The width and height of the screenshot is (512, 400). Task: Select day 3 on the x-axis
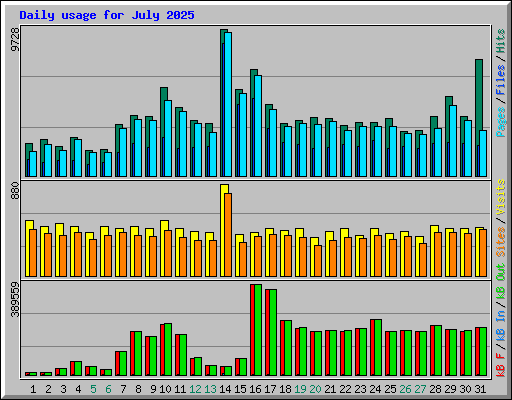pos(63,389)
